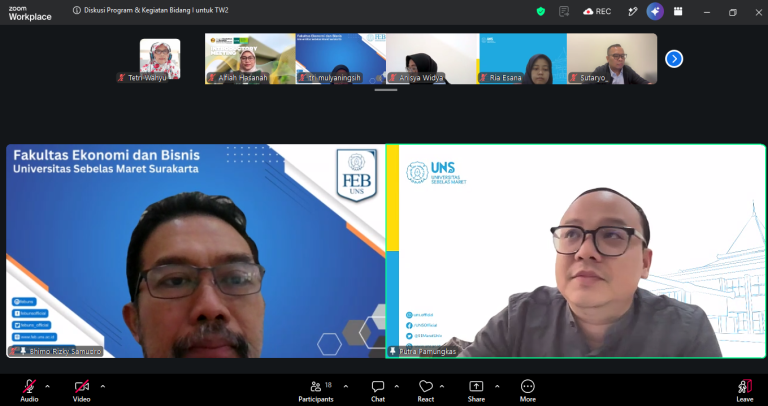Image resolution: width=768 pixels, height=406 pixels.
Task: Select tri mulyaningsih video thumbnail
Action: pos(341,59)
